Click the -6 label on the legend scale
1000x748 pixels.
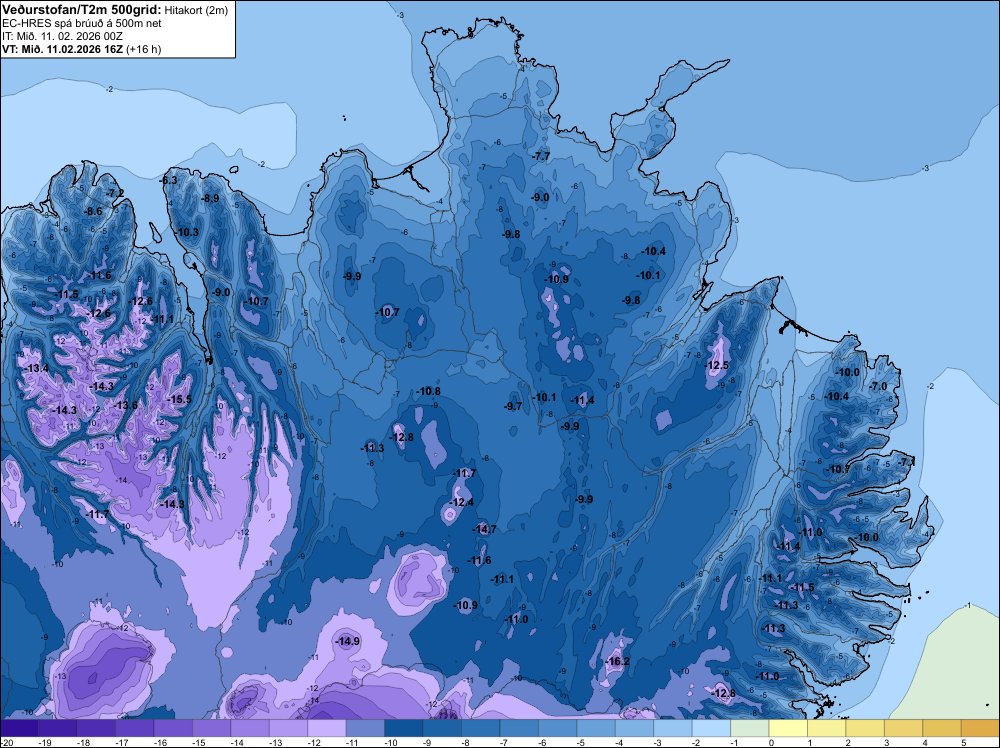[x=540, y=742]
